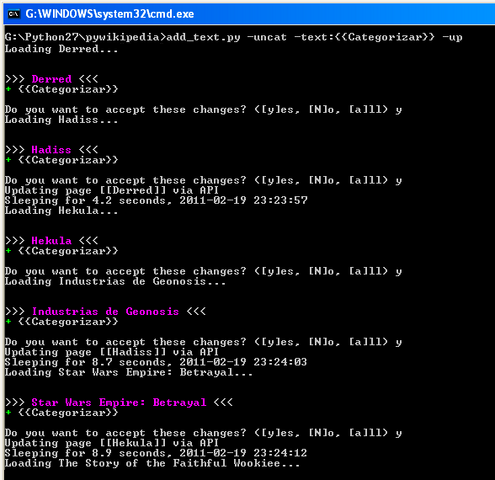Click the prompt above 'Updating page [[Derred]]'
This screenshot has width=495, height=480.
(x=203, y=180)
